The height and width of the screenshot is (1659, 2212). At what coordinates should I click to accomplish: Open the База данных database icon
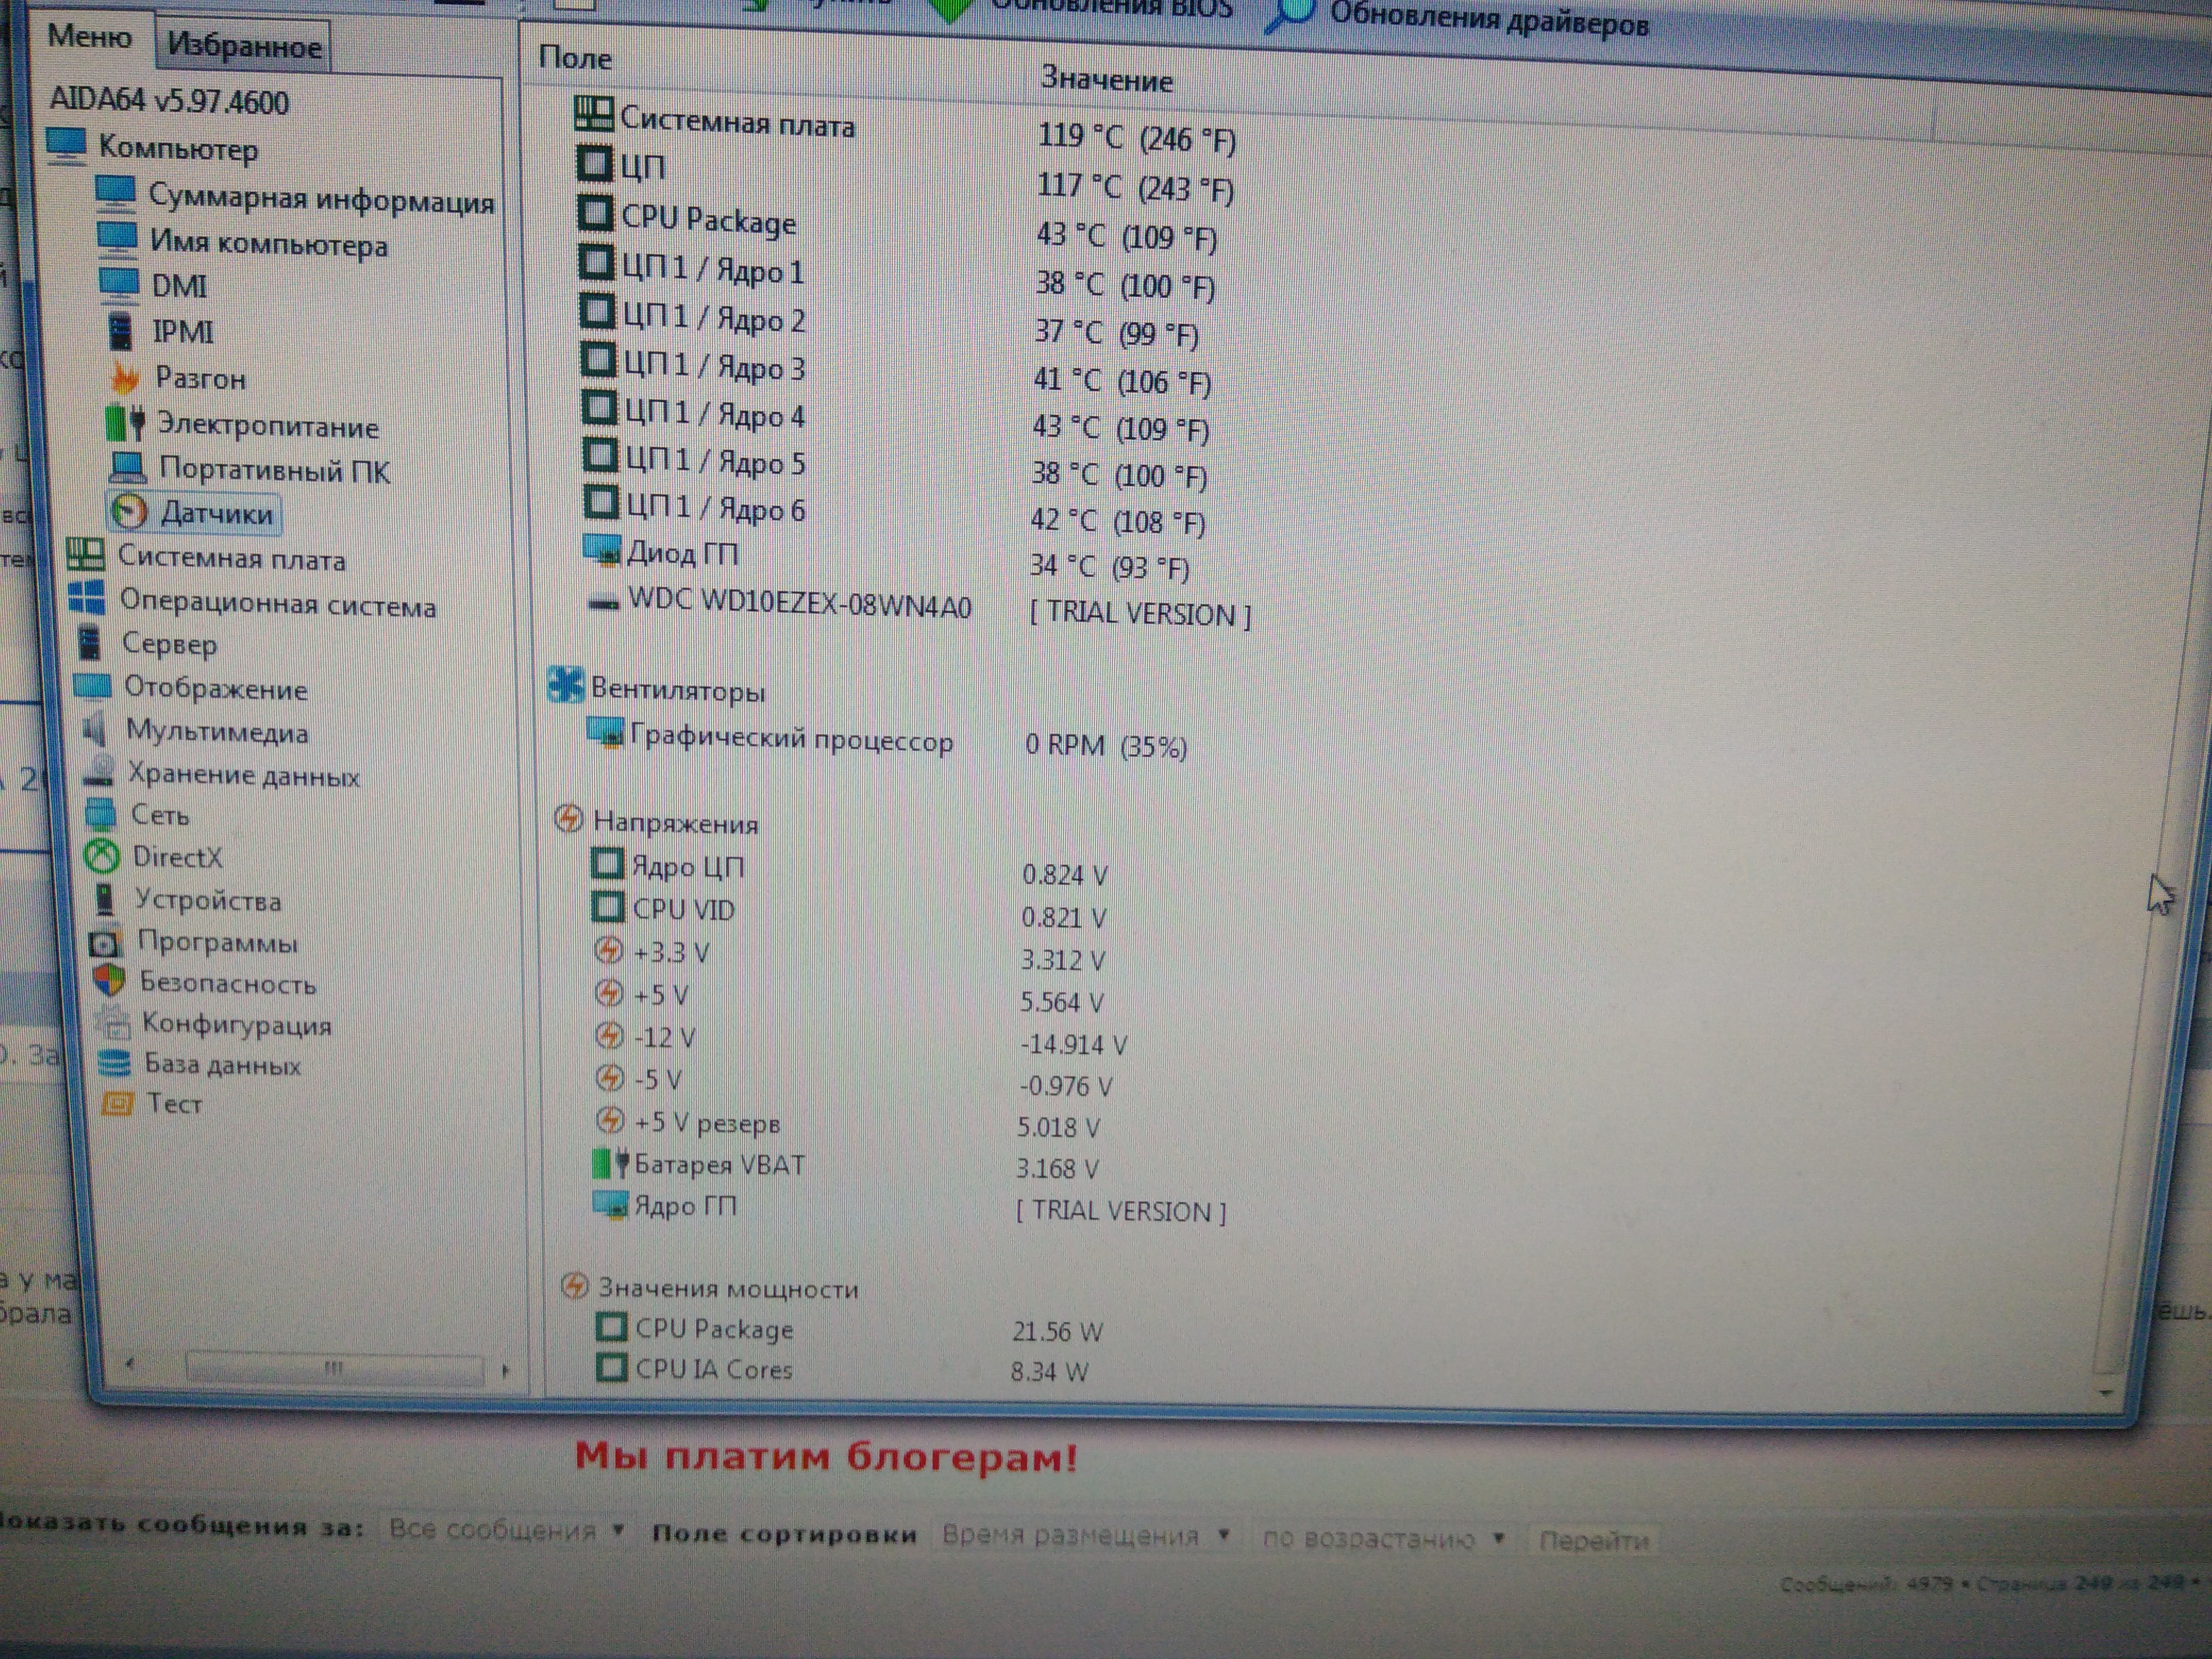click(114, 1063)
